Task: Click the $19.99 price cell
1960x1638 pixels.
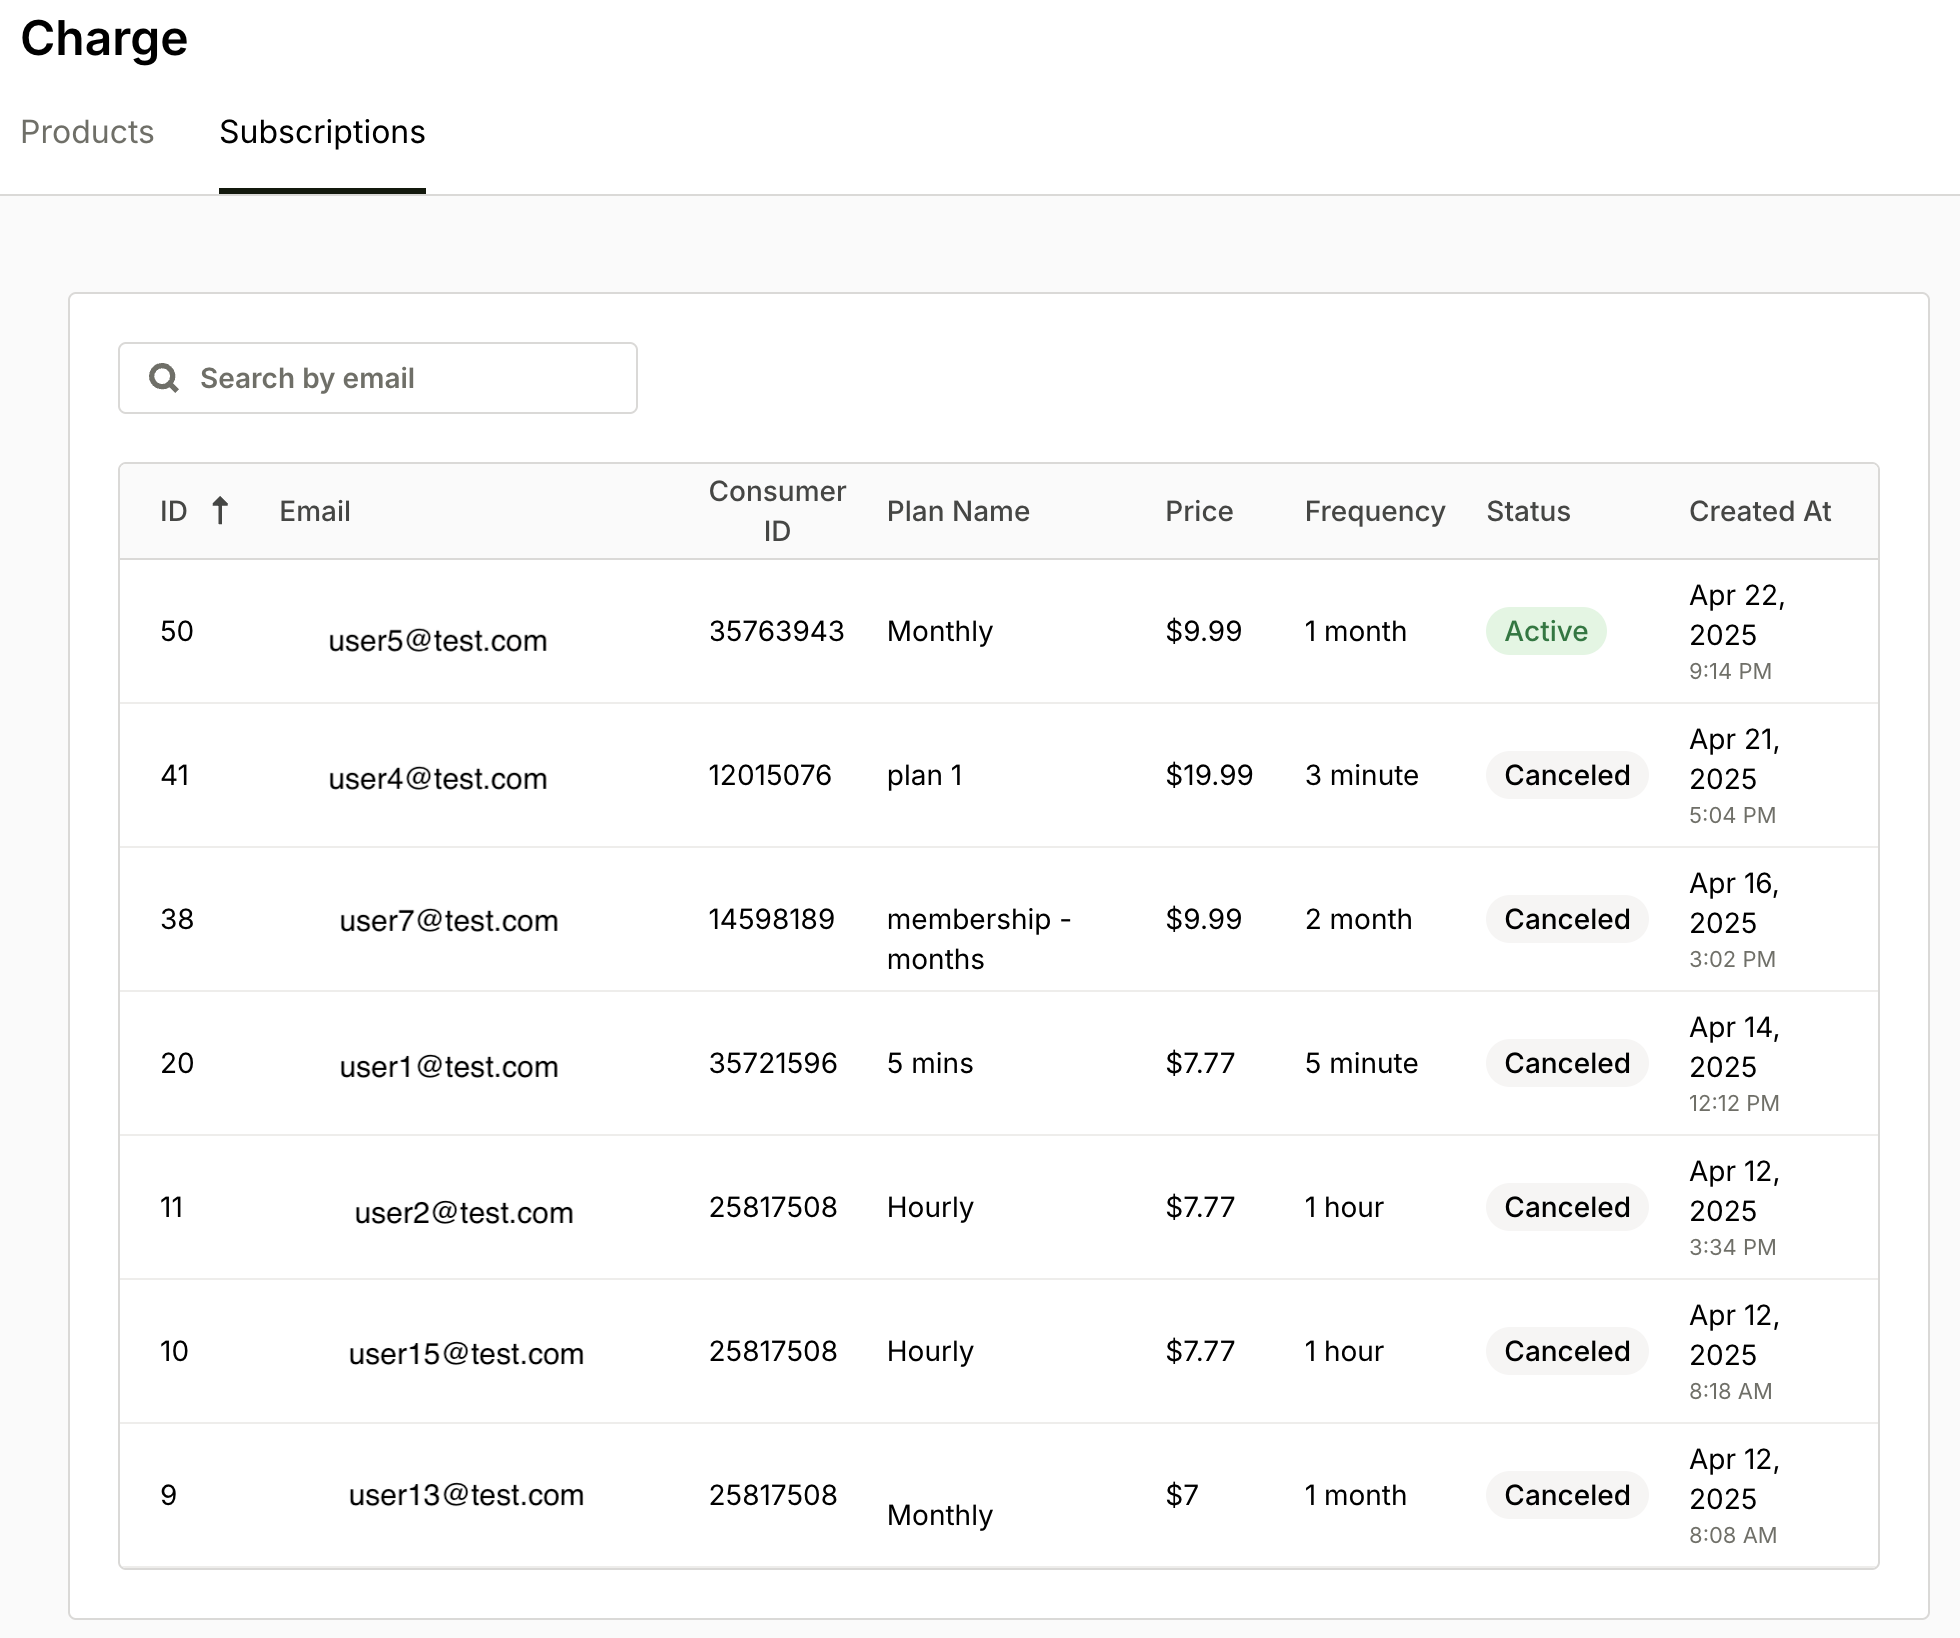Action: [1209, 775]
